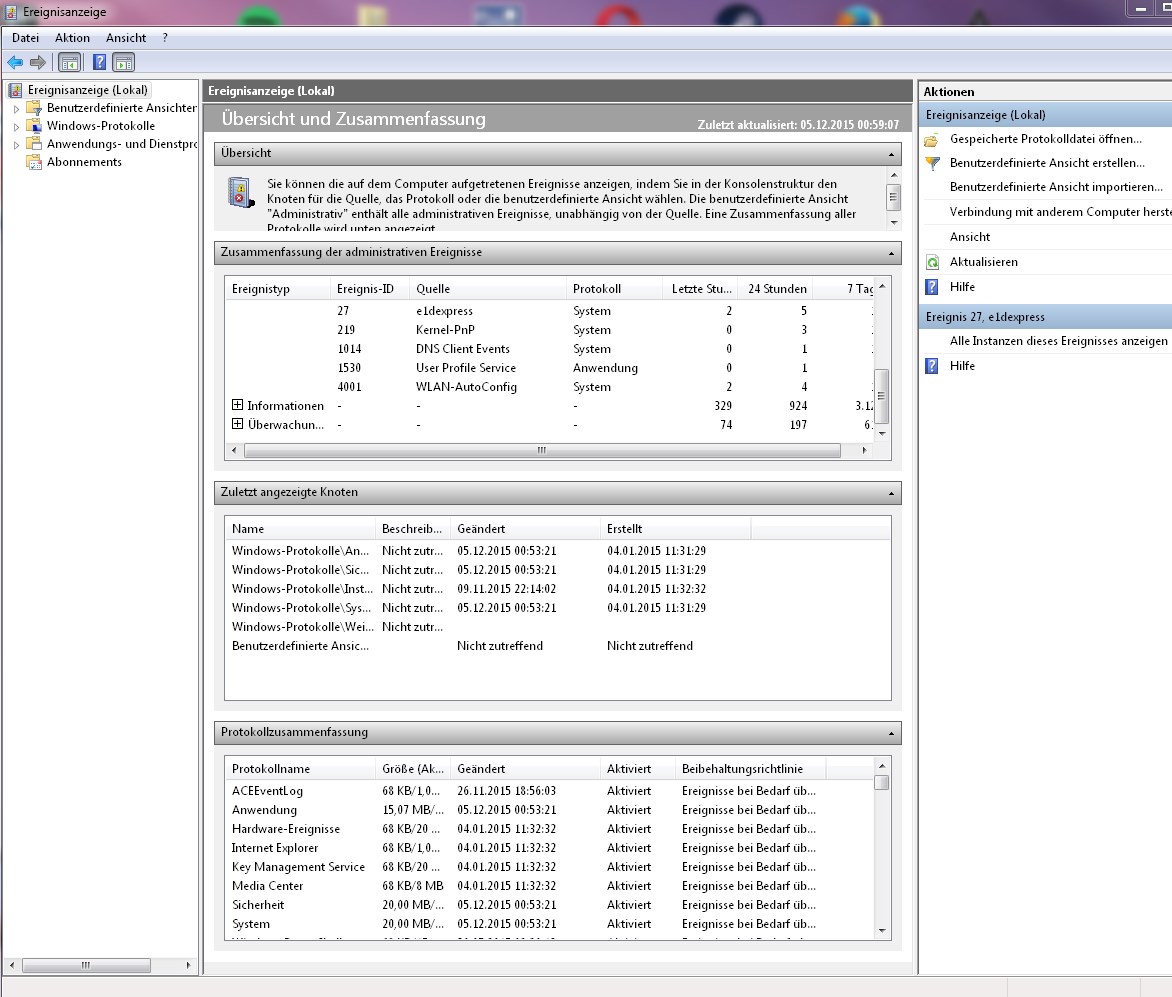
Task: Click Gespeicherte Protokolldatei öffnen... action
Action: 1046,139
